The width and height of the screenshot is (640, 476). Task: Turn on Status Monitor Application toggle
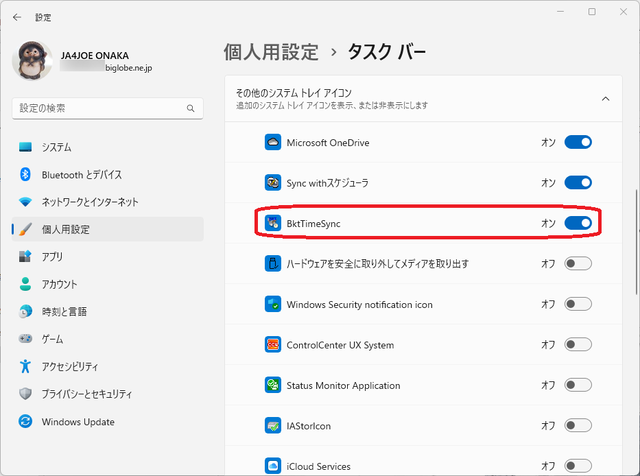(578, 385)
